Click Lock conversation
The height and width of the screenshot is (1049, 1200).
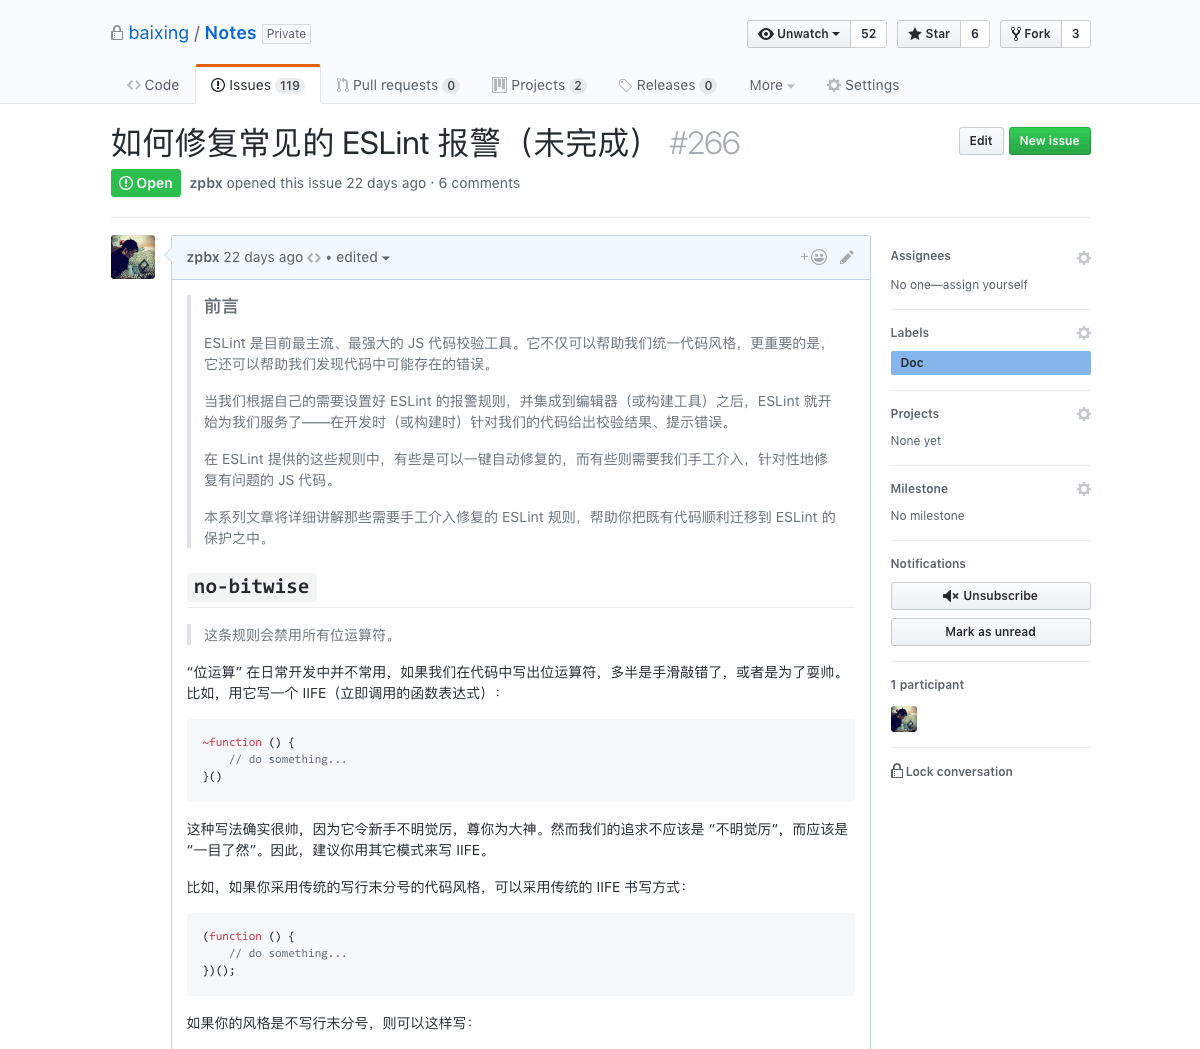[952, 772]
